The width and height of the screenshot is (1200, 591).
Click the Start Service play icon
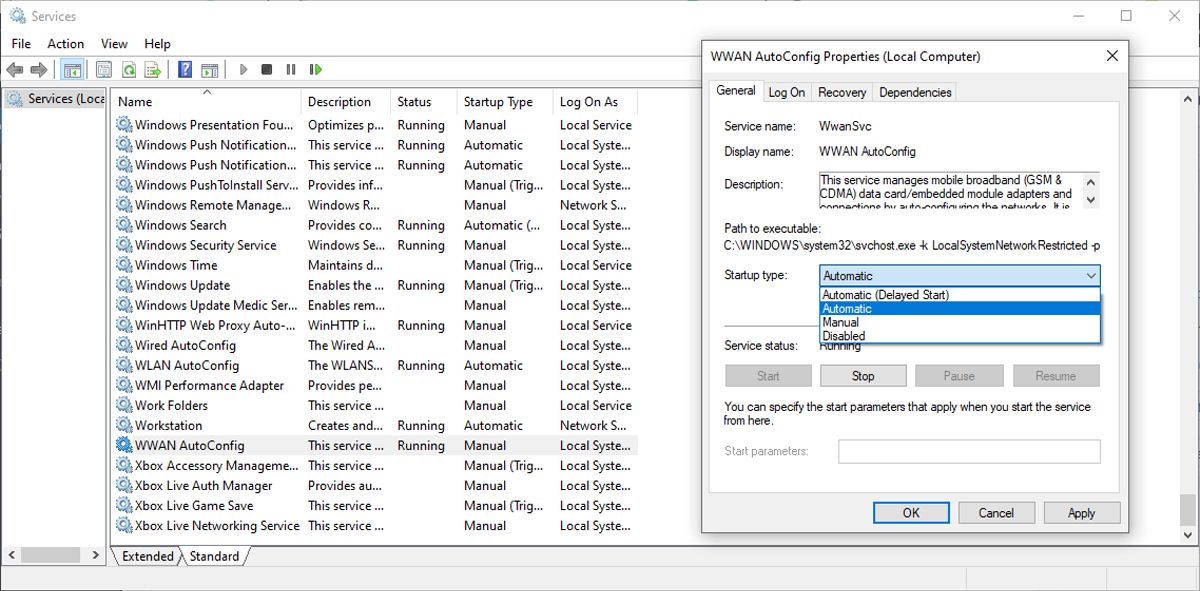(x=243, y=70)
